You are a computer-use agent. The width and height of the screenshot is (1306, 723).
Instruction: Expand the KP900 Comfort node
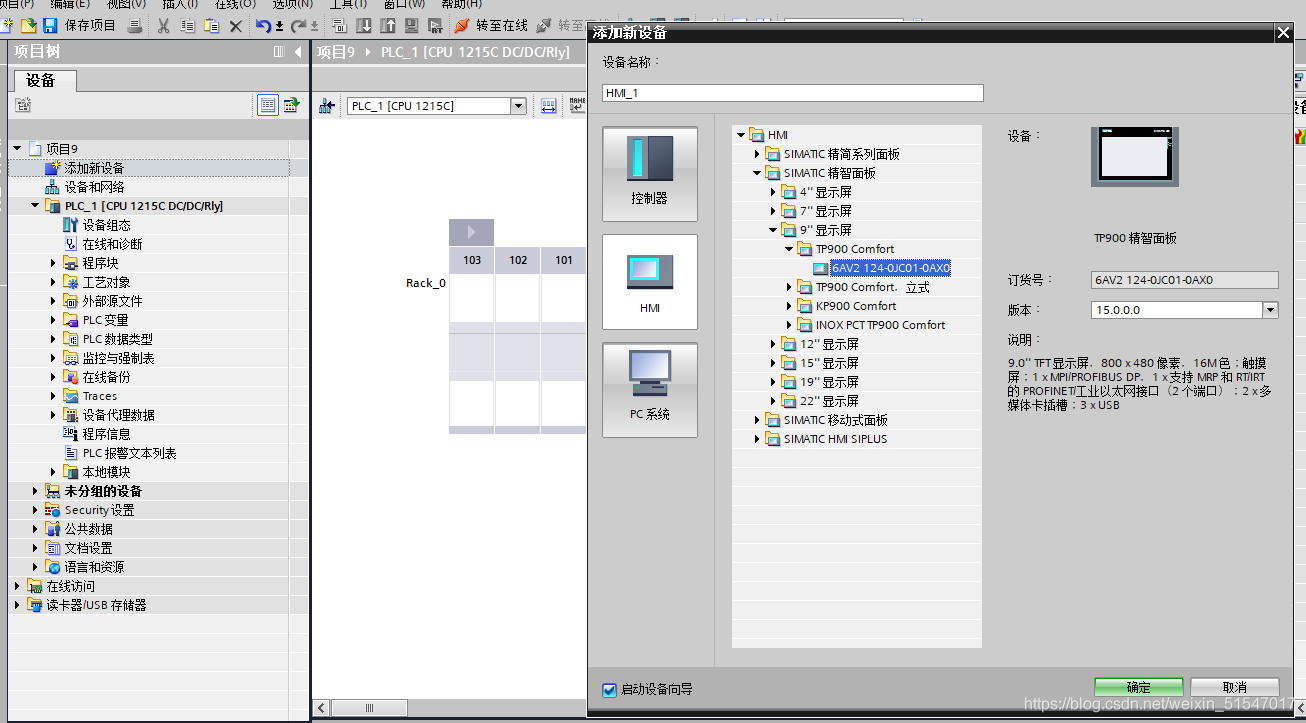coord(789,306)
